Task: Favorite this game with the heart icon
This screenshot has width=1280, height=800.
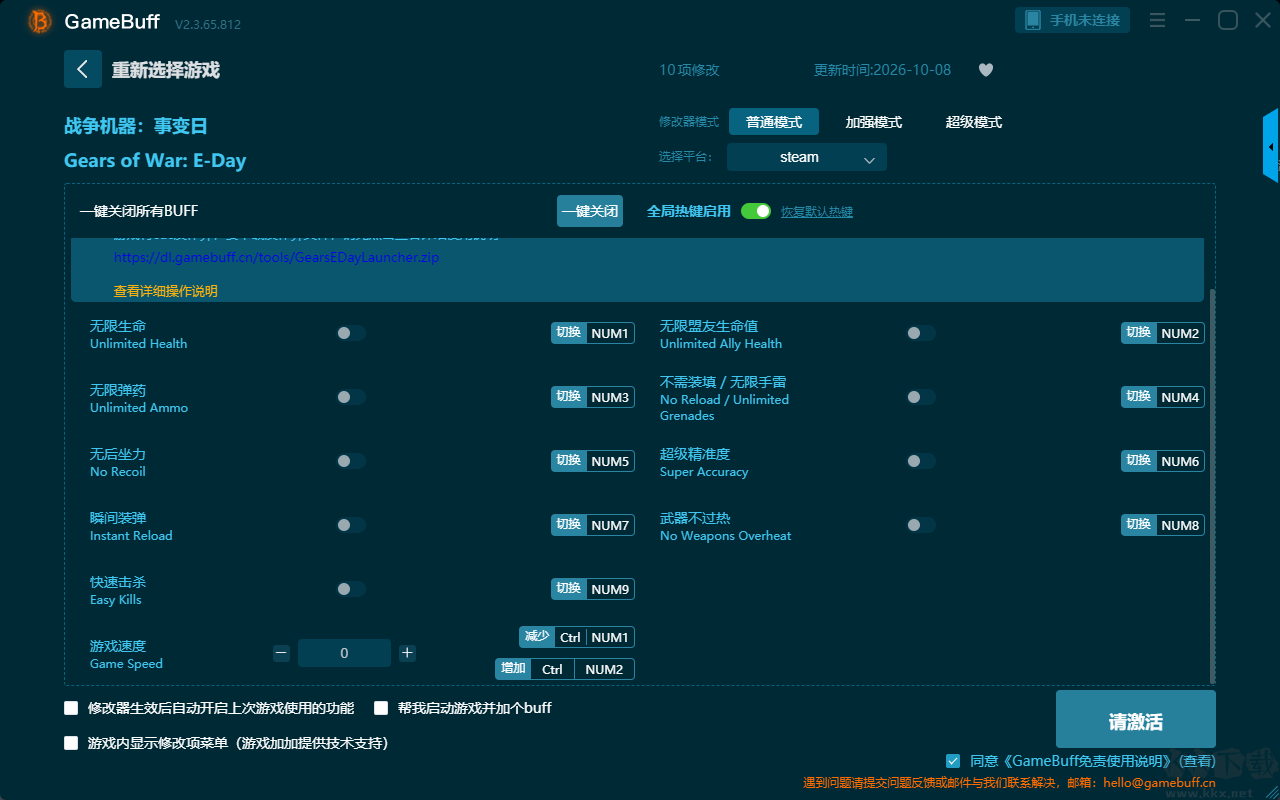Action: pyautogui.click(x=985, y=70)
